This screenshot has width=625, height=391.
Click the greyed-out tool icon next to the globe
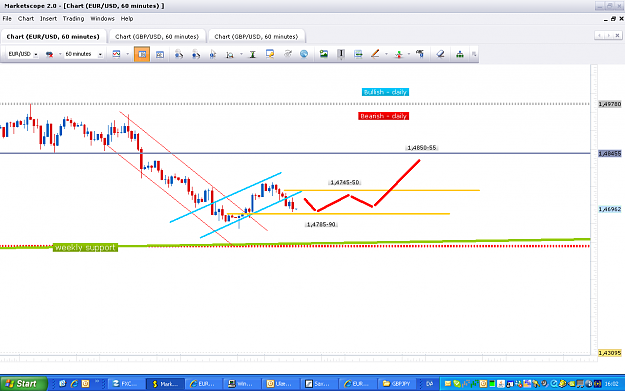(x=287, y=54)
